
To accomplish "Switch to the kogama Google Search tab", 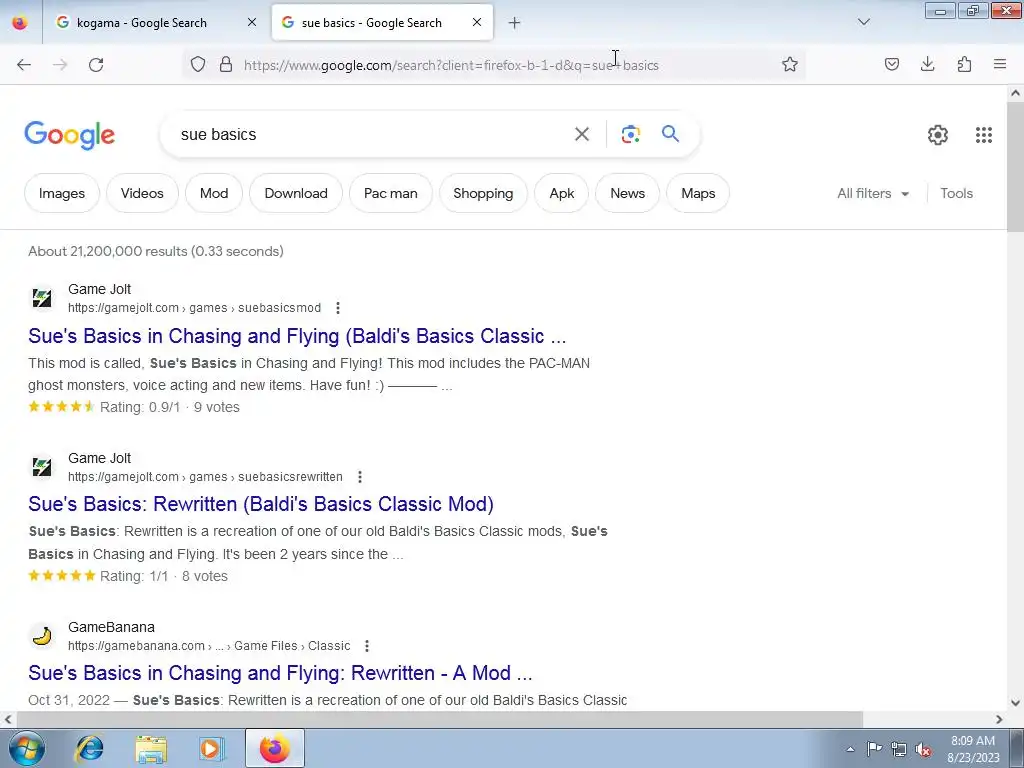I will tap(157, 23).
